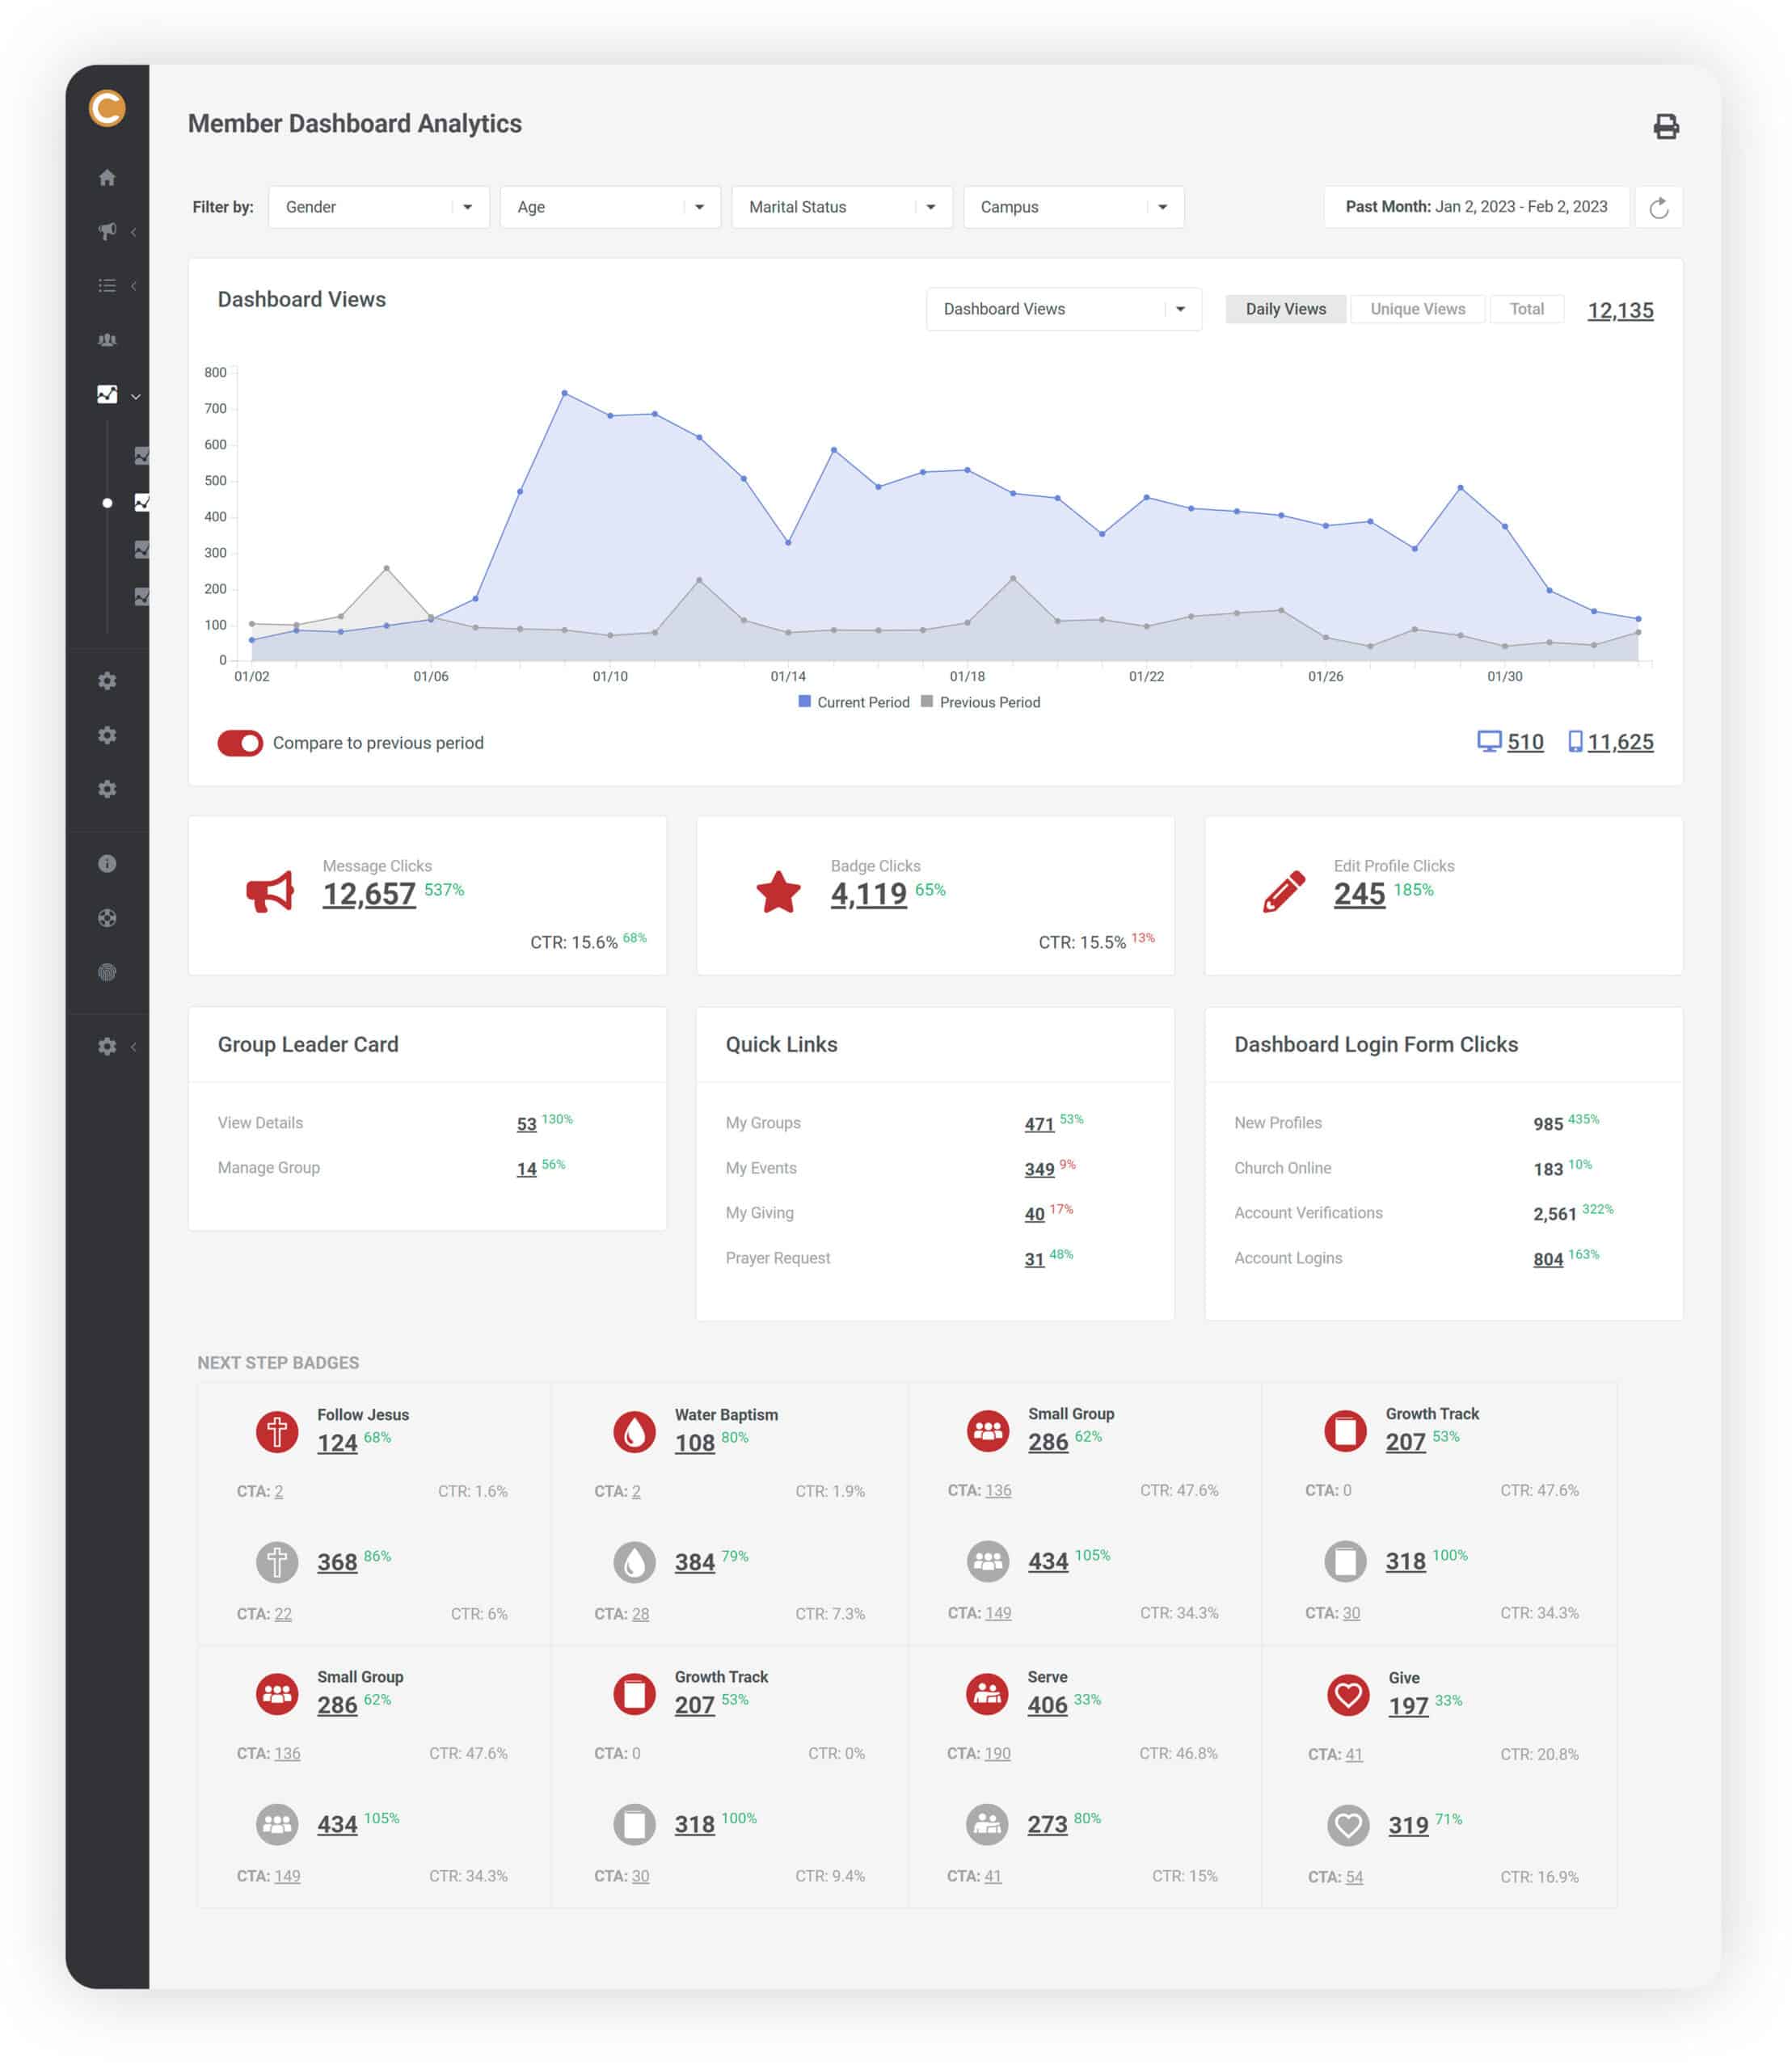Open Serve CTA 190 link
The height and width of the screenshot is (2069, 1792).
point(997,1753)
